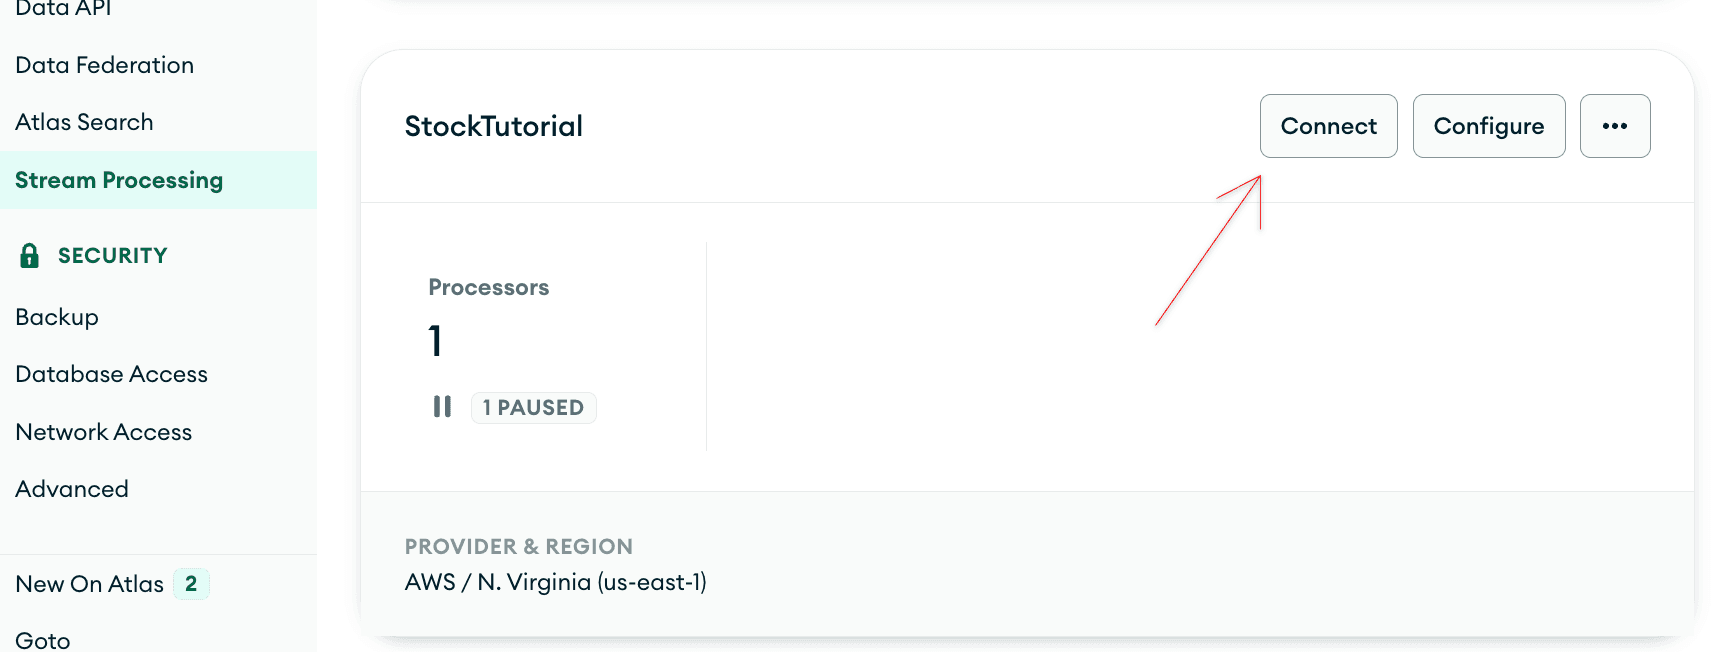Click the New On Atlas badge count
1724x652 pixels.
(x=191, y=584)
